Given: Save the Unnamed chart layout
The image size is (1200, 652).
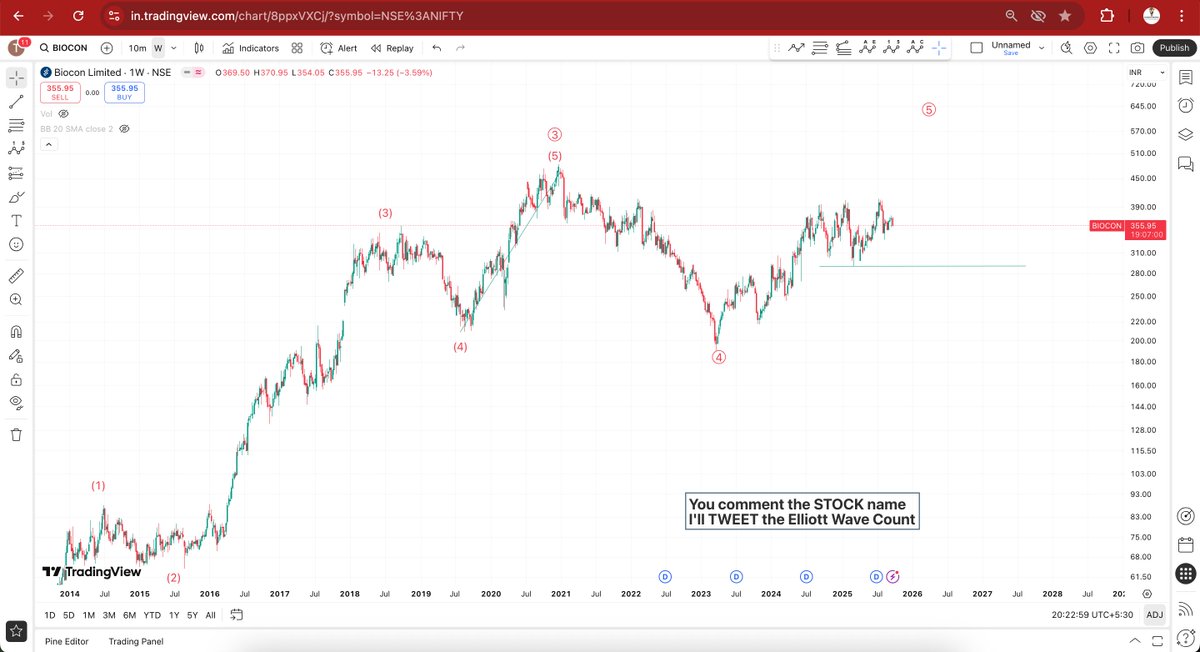Looking at the screenshot, I should 1011,53.
